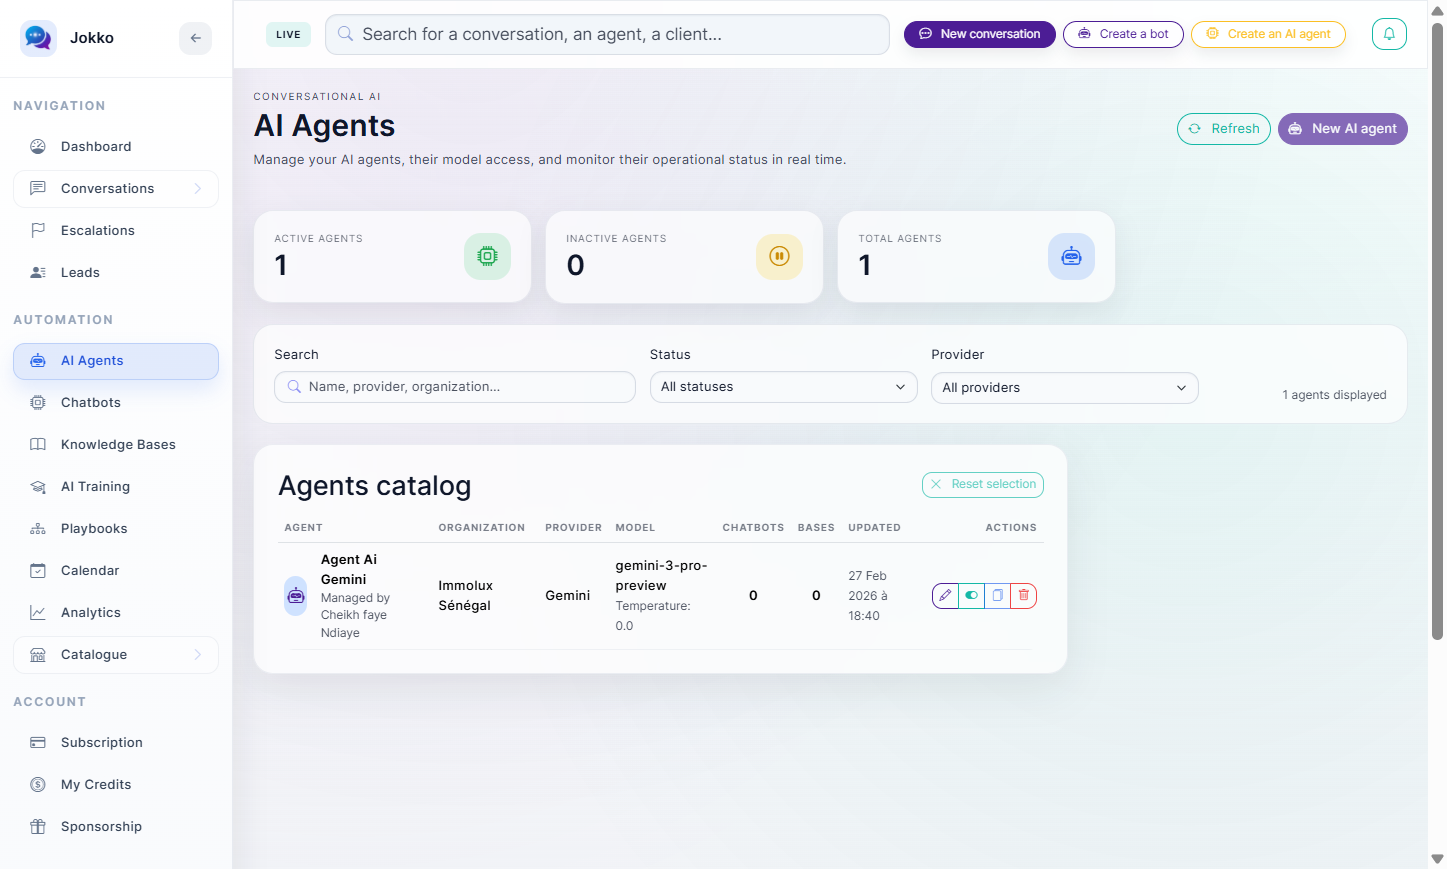Click the inactive agents pause icon
Viewport: 1447px width, 869px height.
779,256
